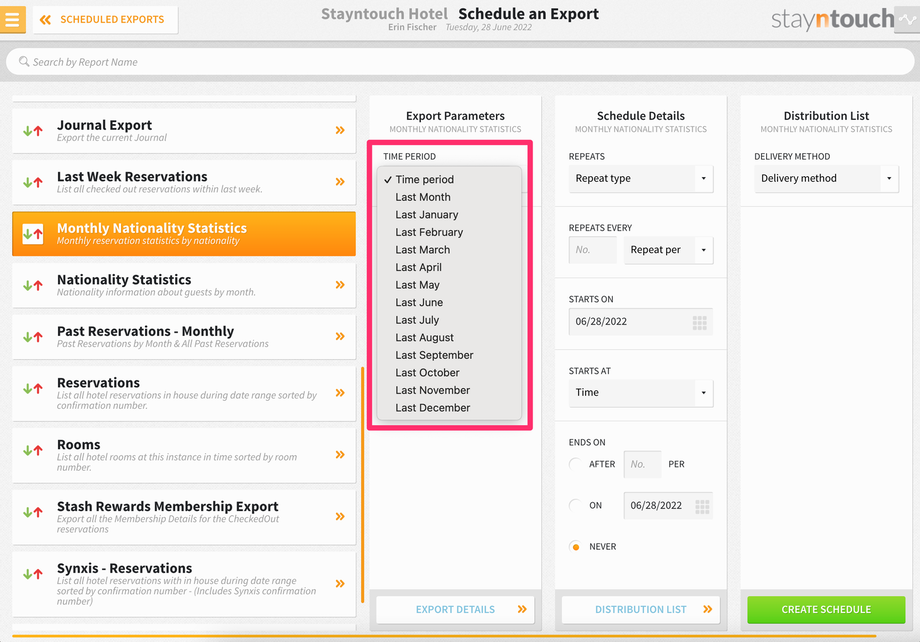
Task: Choose the checked Time period placeholder option
Action: [x=449, y=180]
